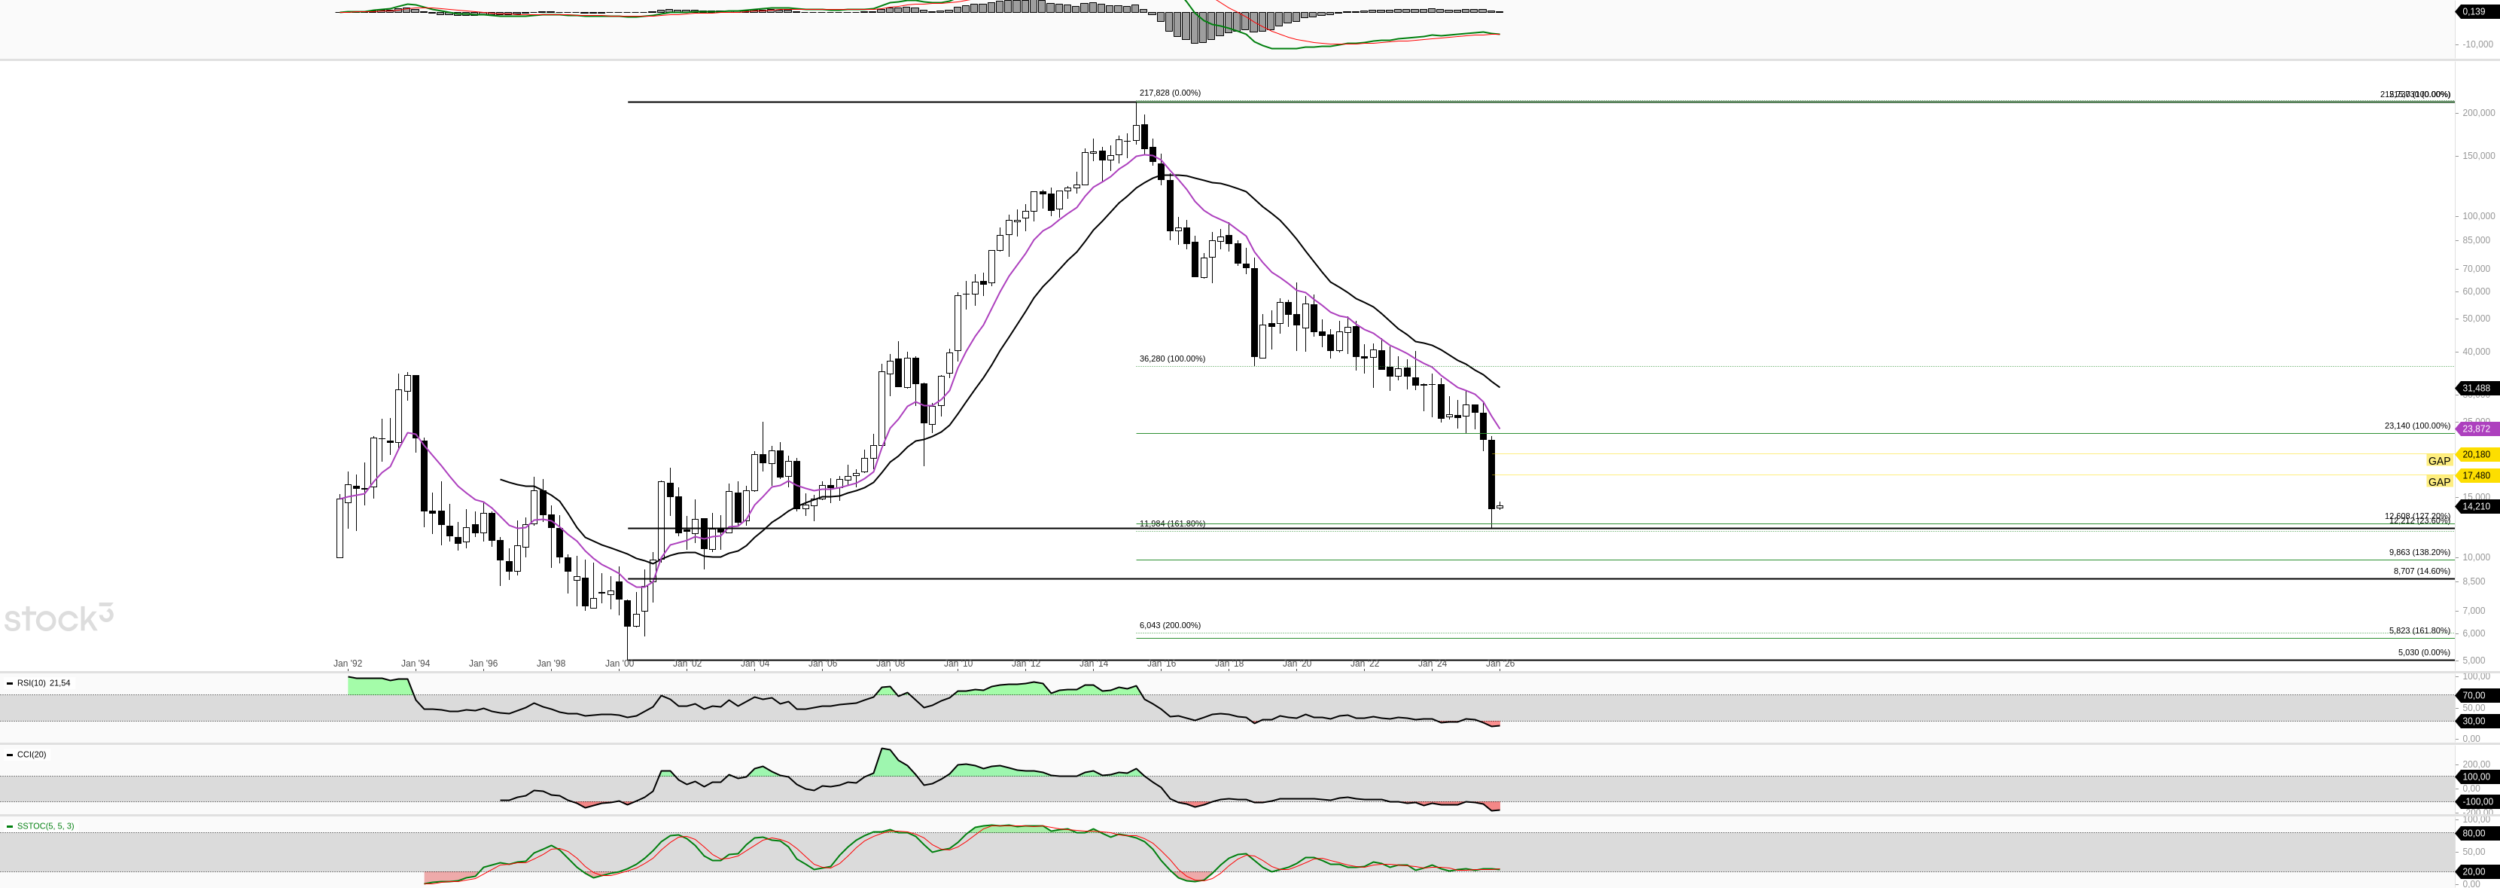Click the black 31,488 moving average tag

coord(2476,388)
